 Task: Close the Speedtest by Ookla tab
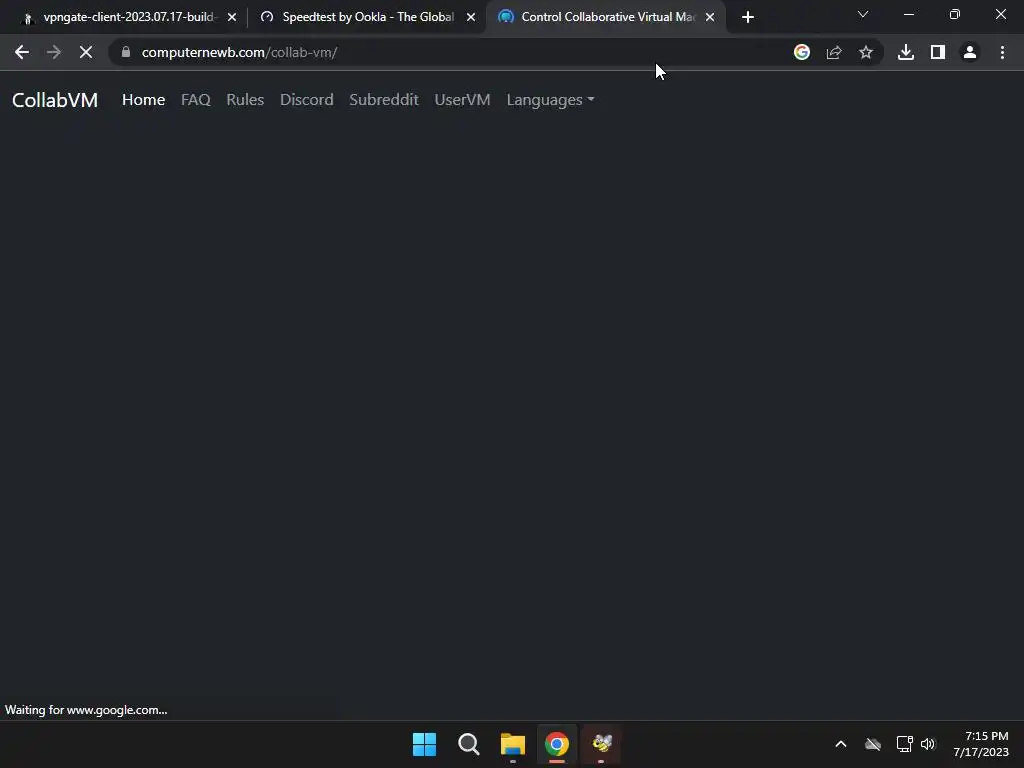pos(471,17)
